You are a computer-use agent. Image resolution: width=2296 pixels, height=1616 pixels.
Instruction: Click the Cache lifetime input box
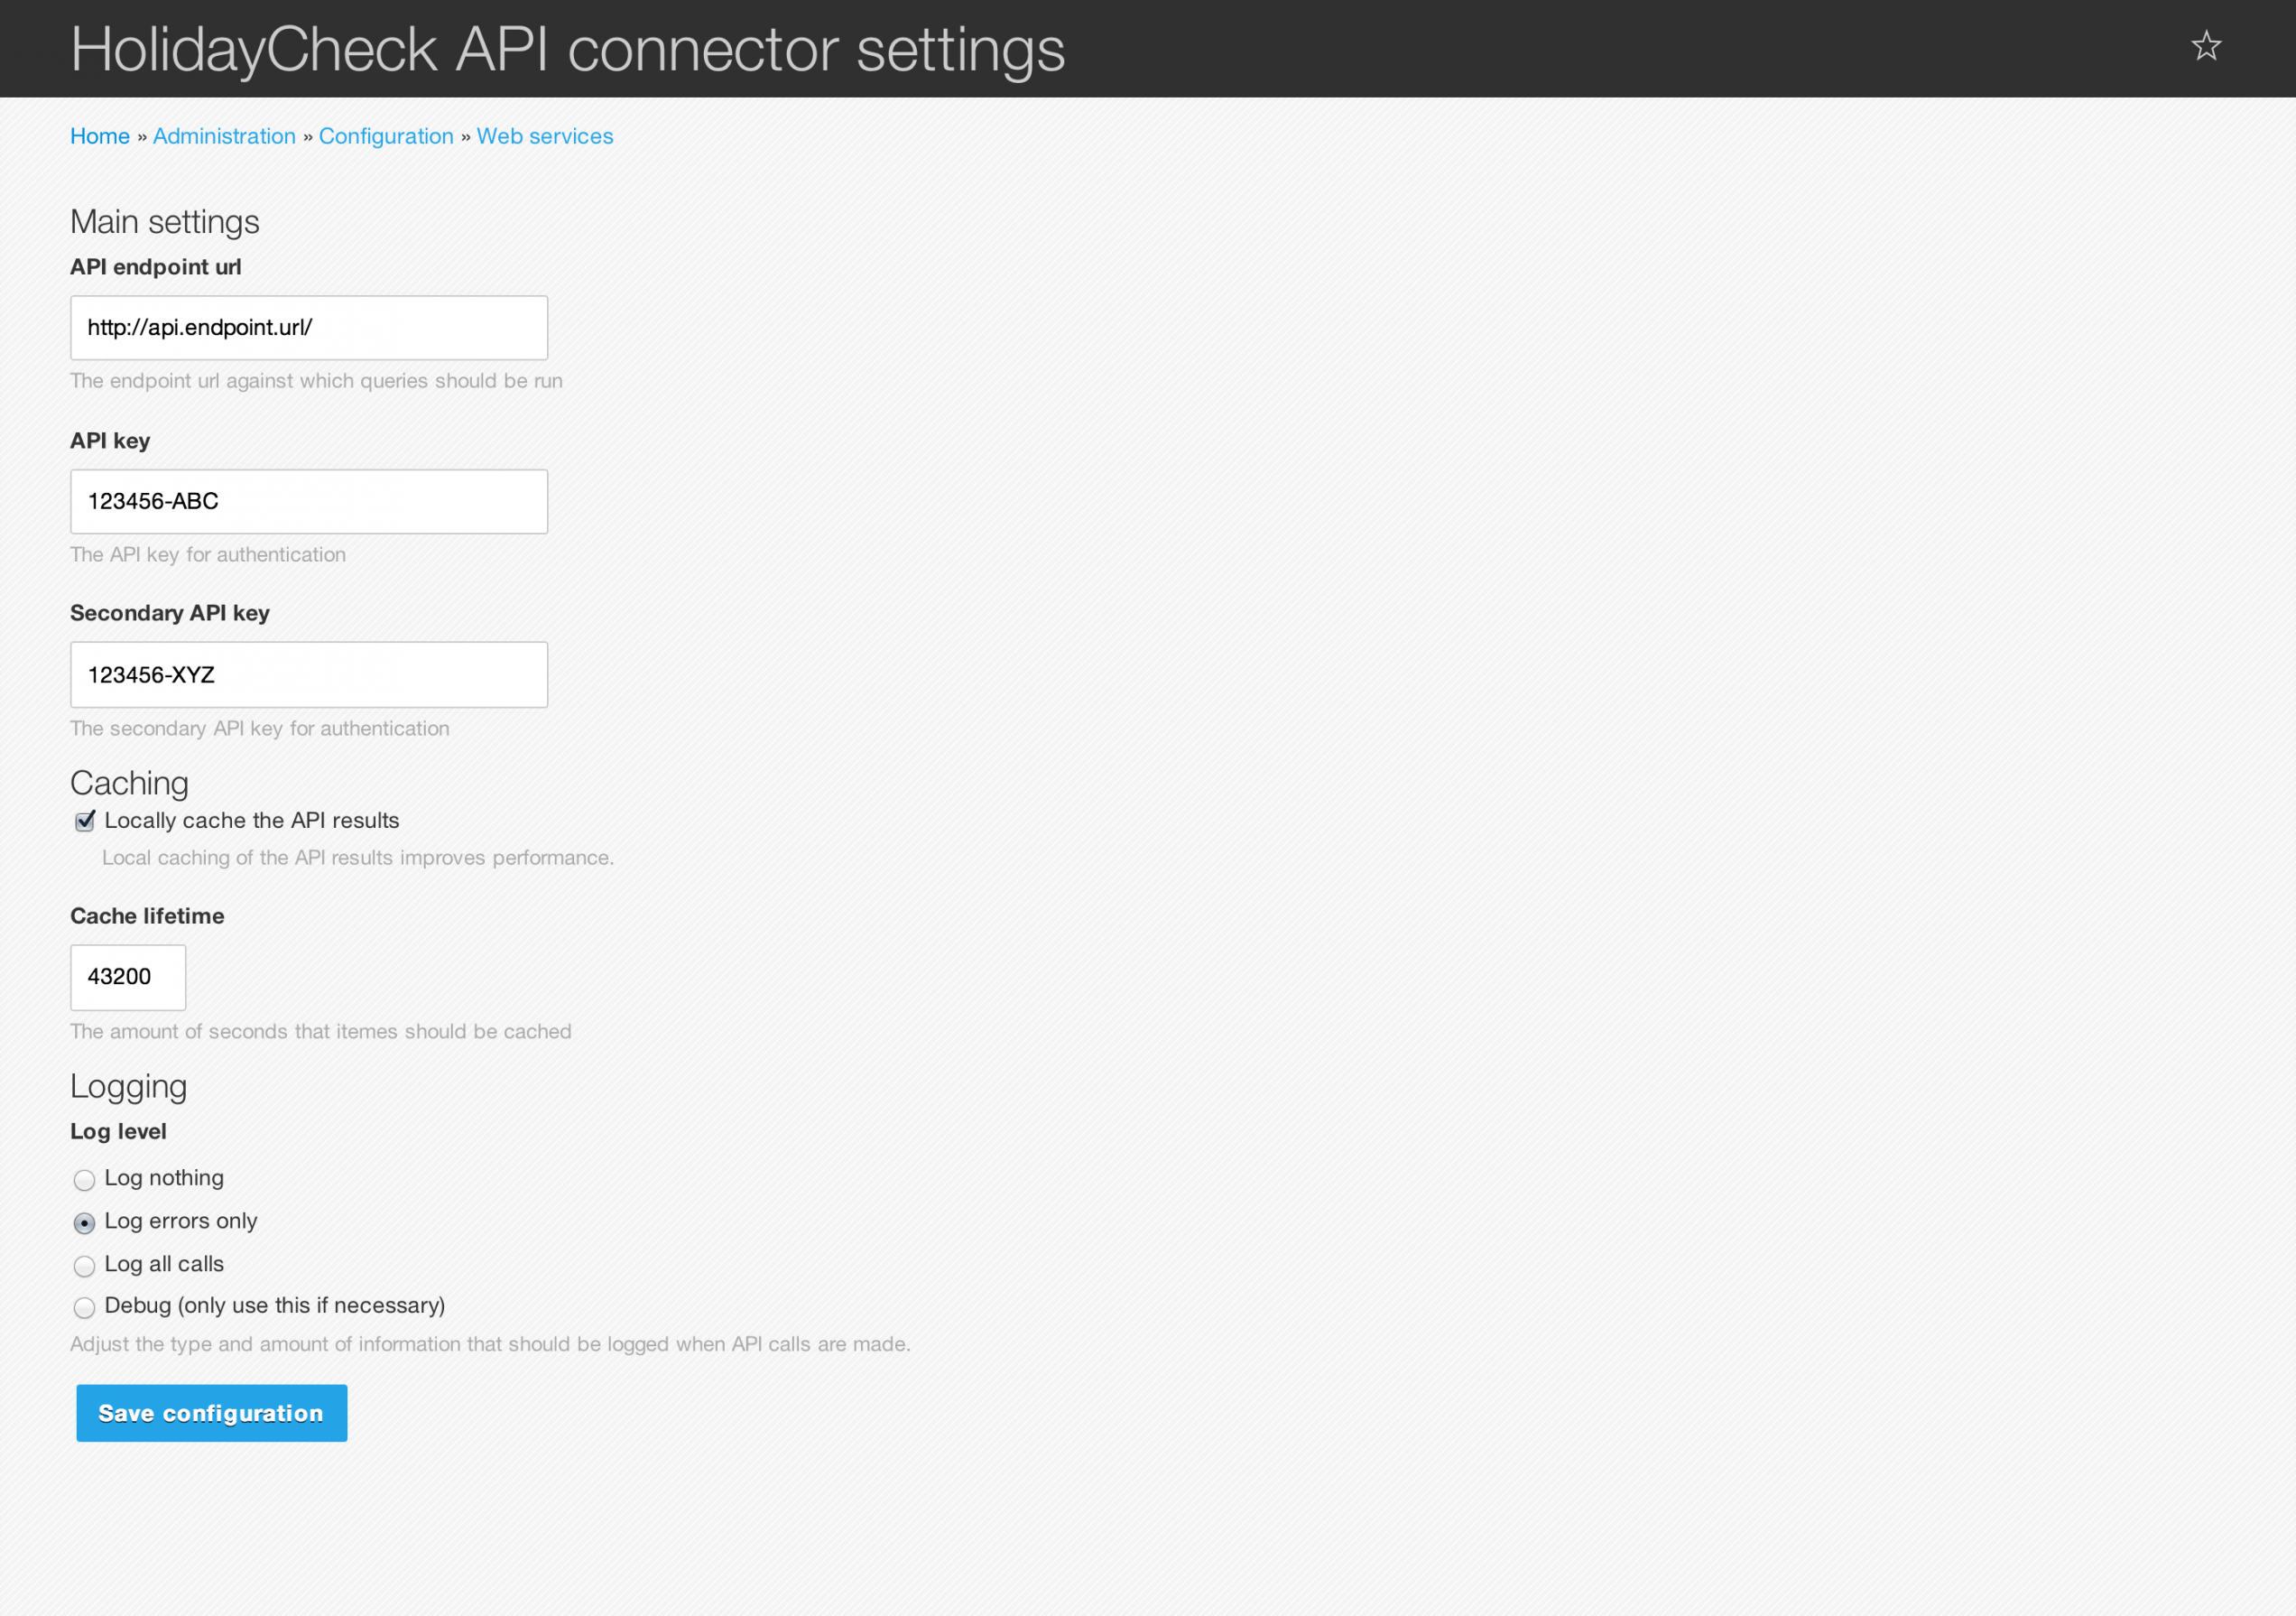tap(128, 977)
